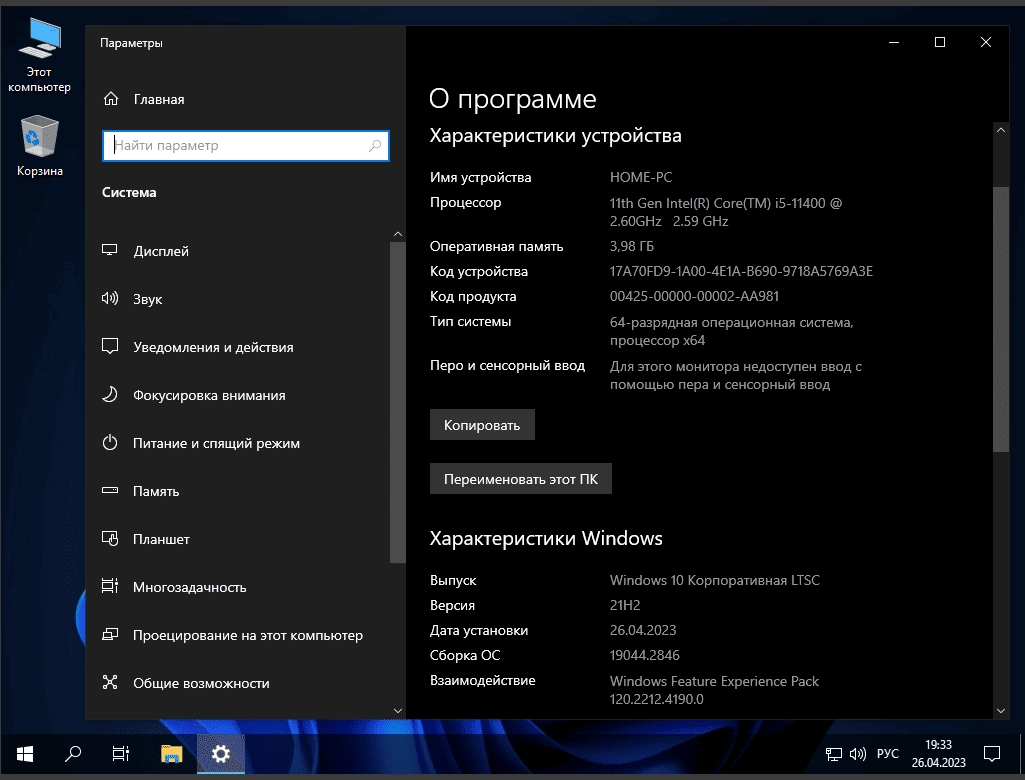Click the volume tray icon
1025x780 pixels.
tap(858, 755)
